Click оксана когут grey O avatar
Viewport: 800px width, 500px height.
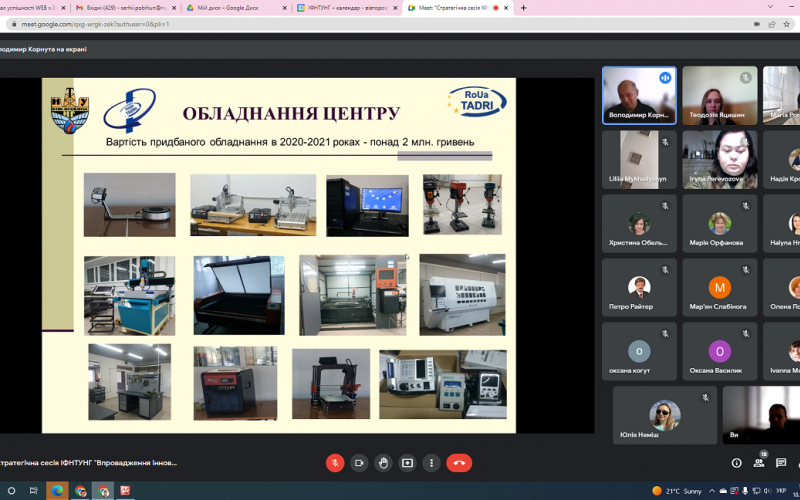[x=639, y=351]
